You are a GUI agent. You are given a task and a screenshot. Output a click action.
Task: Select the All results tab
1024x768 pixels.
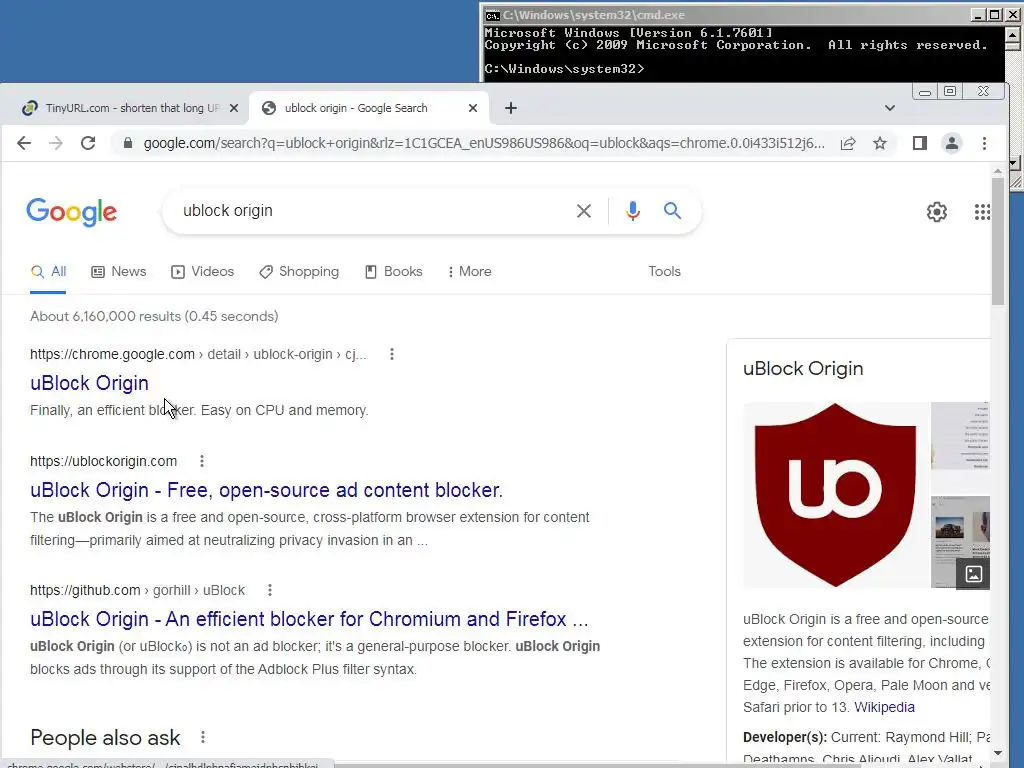tap(48, 271)
